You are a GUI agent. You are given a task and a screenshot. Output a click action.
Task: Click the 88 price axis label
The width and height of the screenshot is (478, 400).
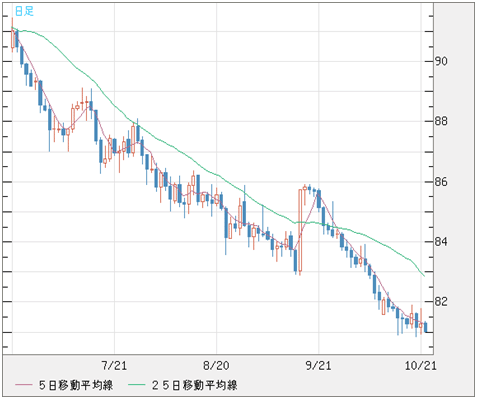tap(441, 121)
